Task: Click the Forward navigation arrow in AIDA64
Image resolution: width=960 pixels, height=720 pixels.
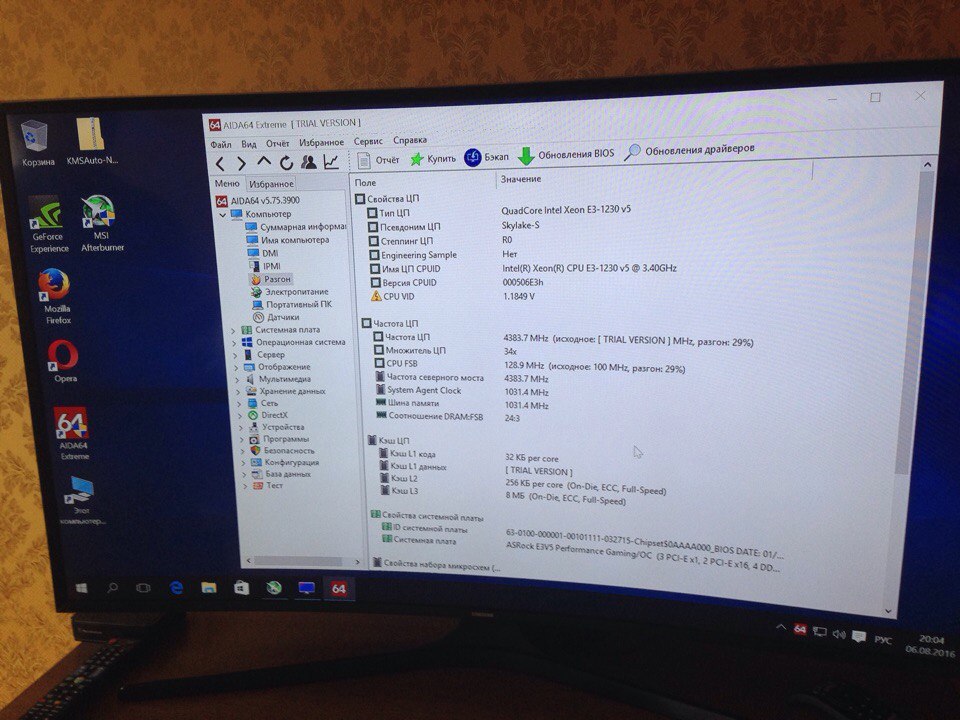Action: pos(242,163)
